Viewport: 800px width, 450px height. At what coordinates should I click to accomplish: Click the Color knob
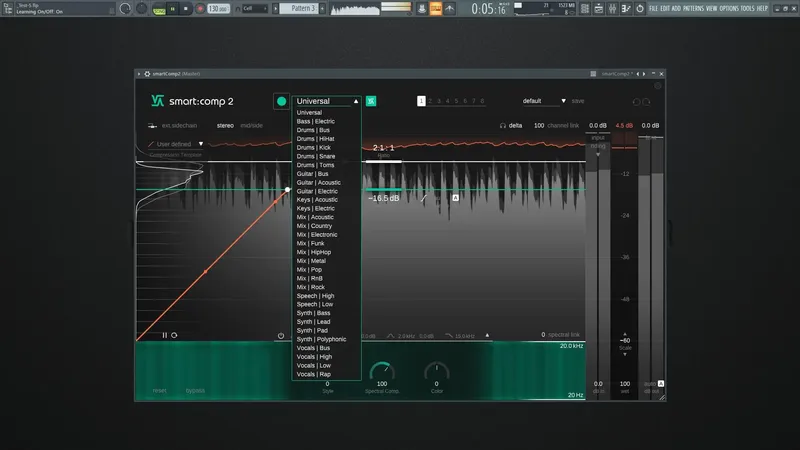point(437,370)
